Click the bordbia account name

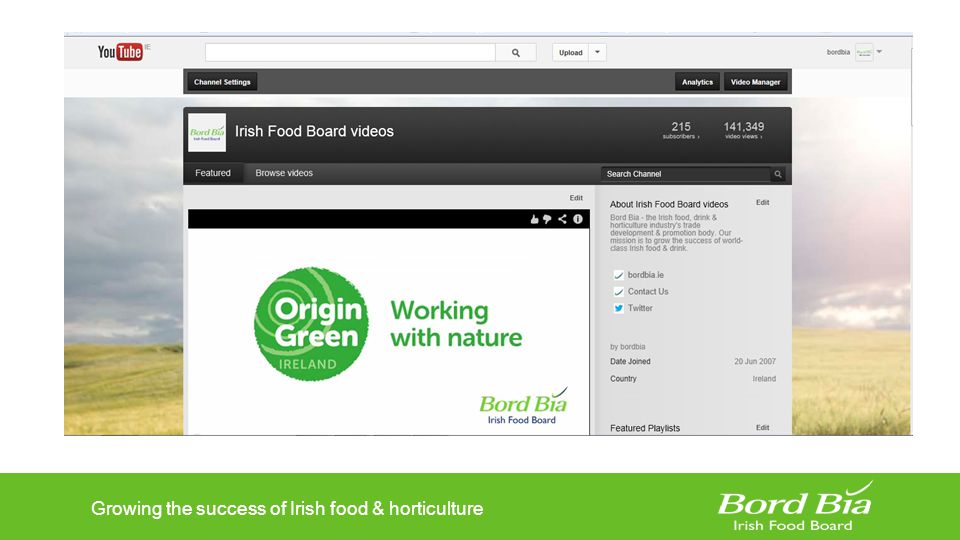click(x=838, y=52)
